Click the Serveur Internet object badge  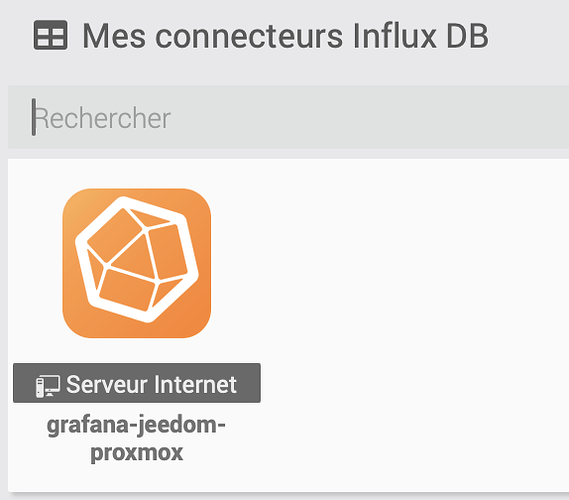pyautogui.click(x=137, y=383)
